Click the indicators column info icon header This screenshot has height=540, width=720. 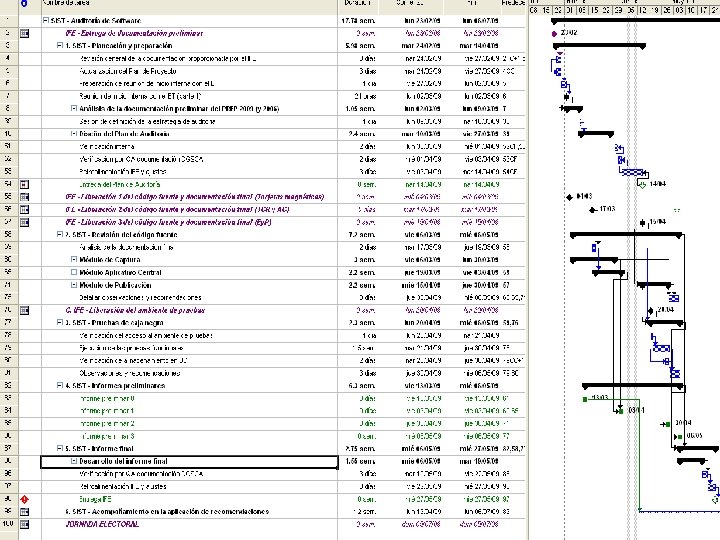24,3
